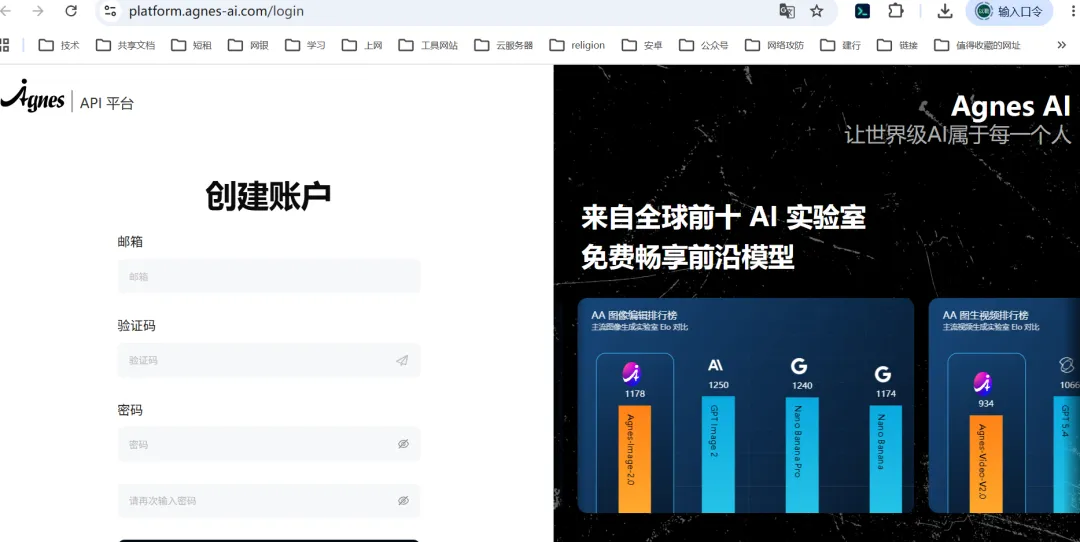Focus the 密码 input field
Image resolution: width=1080 pixels, height=542 pixels.
point(269,444)
